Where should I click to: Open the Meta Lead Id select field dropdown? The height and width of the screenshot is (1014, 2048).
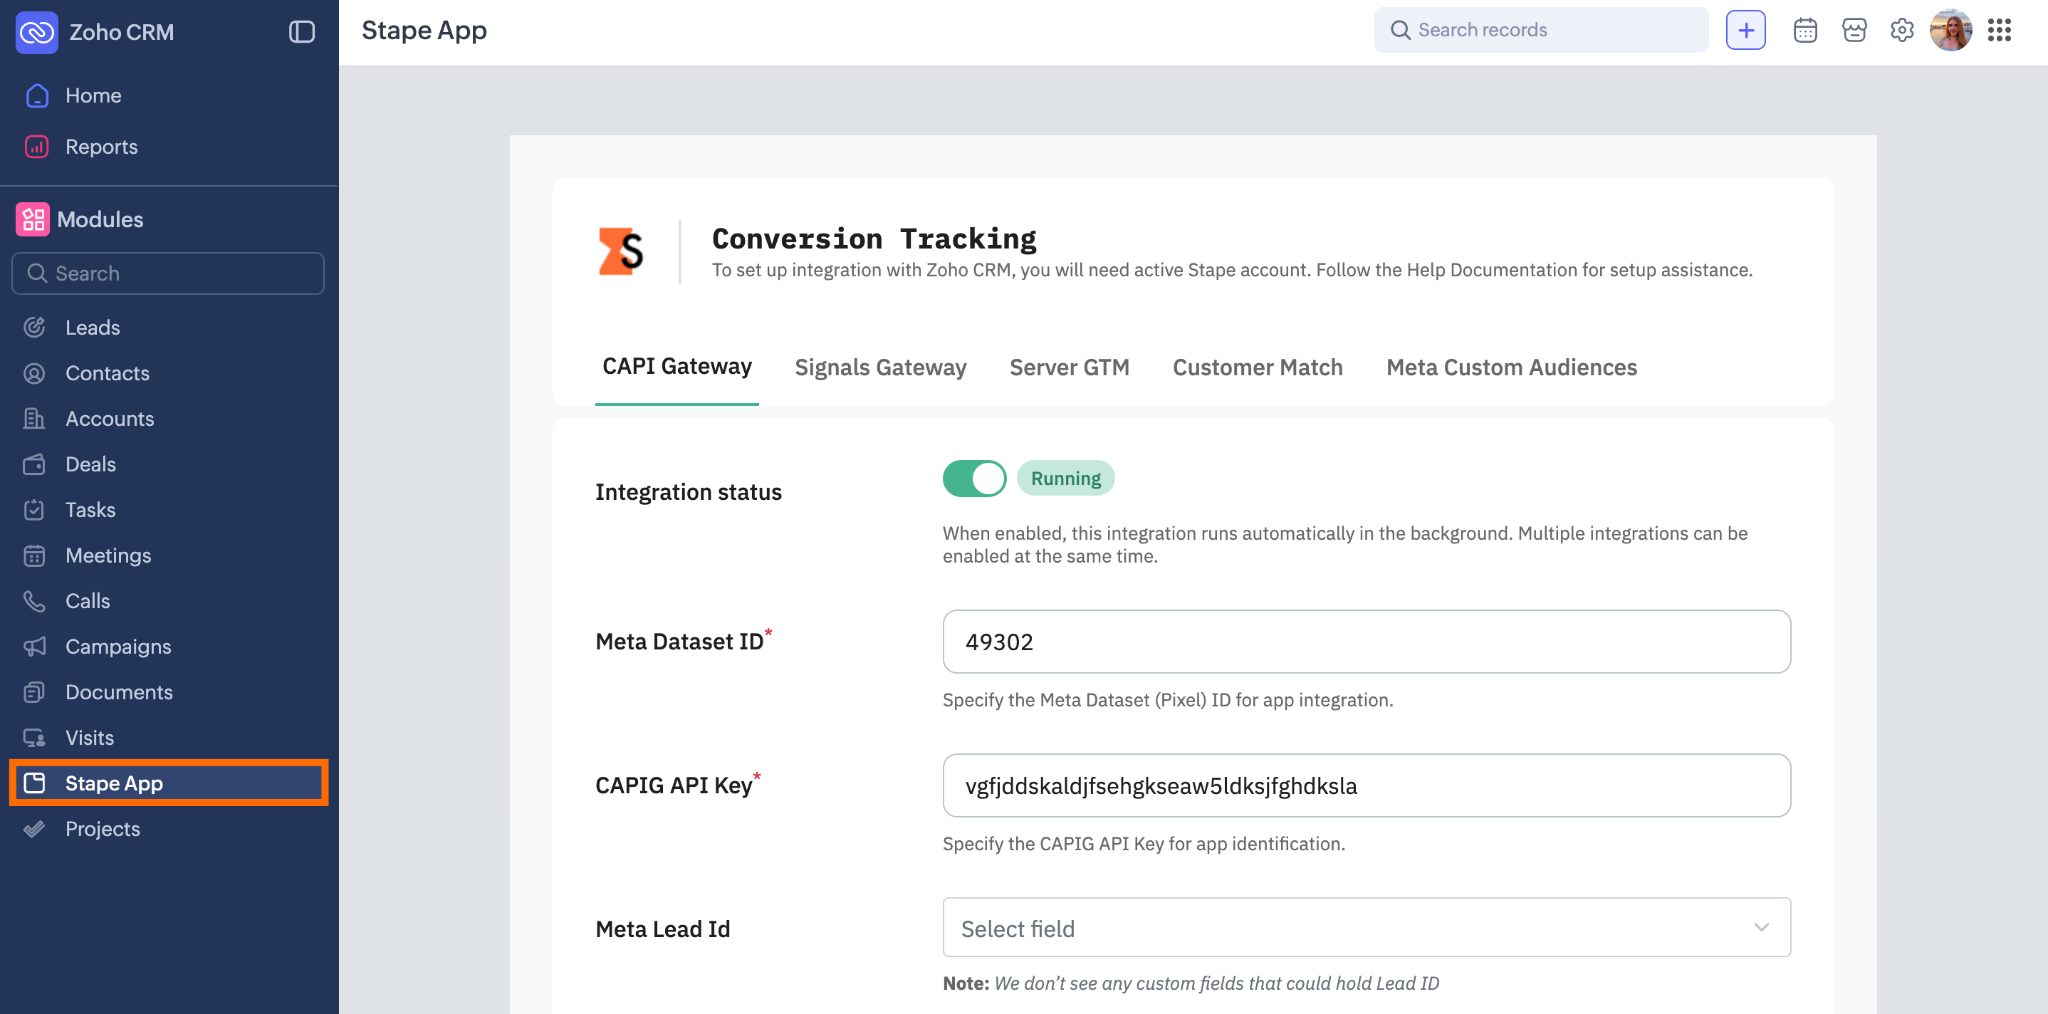(1367, 928)
